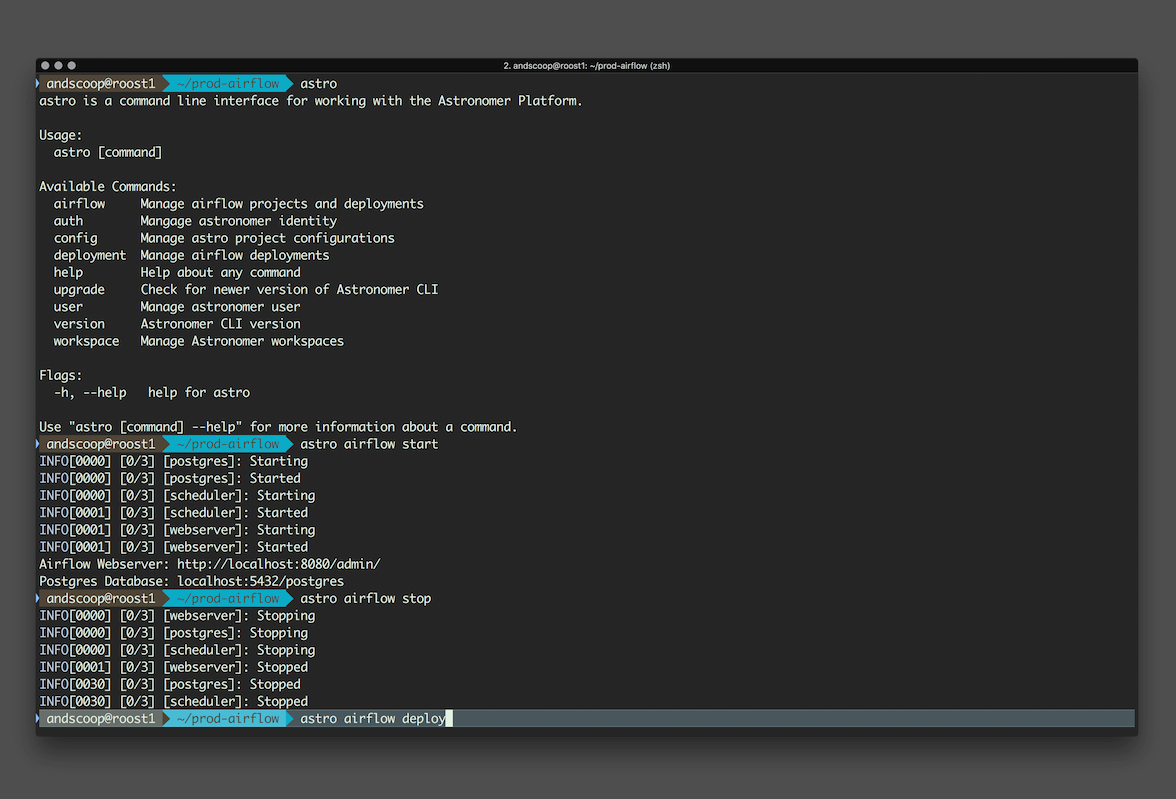Screen dimensions: 1176x799
Task: Click 'astro [command]' usage line
Action: tap(108, 153)
